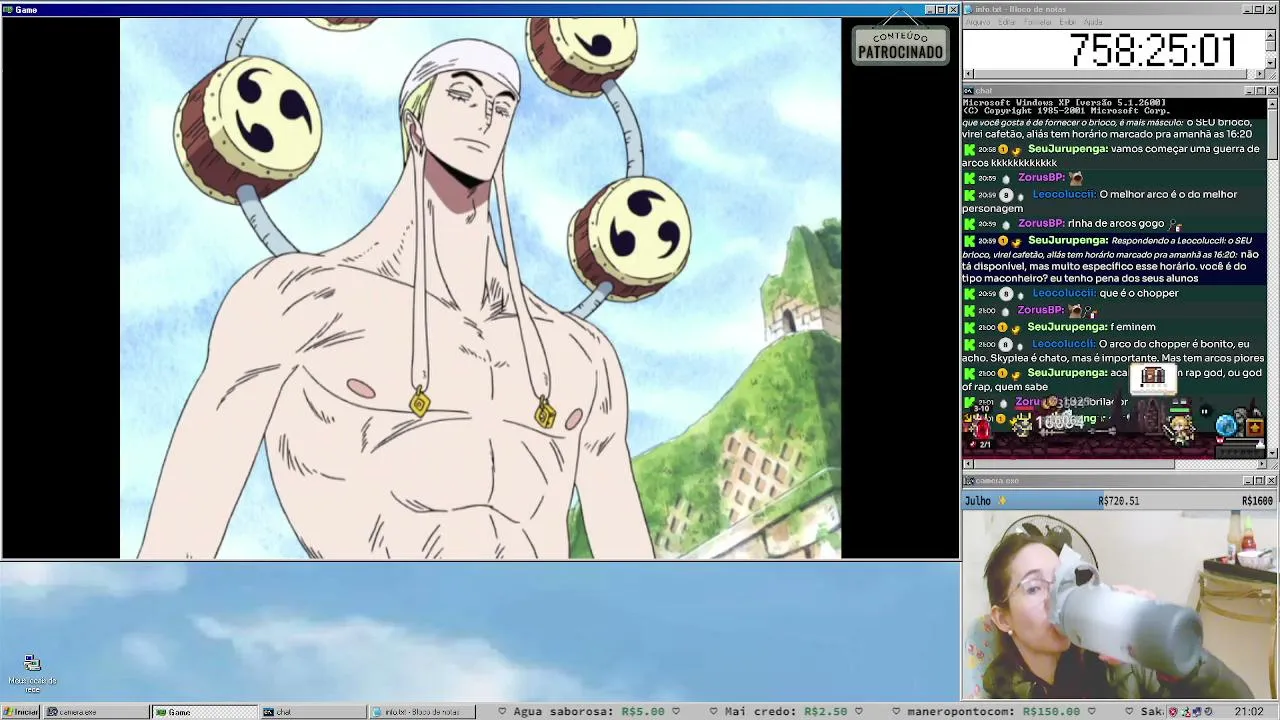The width and height of the screenshot is (1280, 720).
Task: Click Notepad horizontal scrollbar left arrow
Action: click(969, 74)
